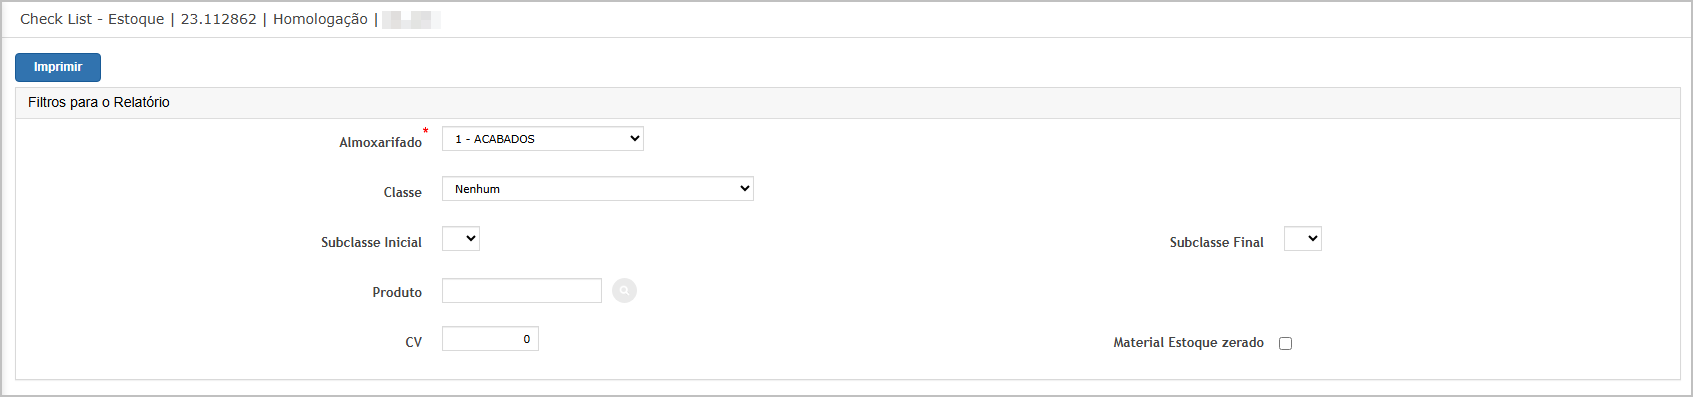Click the Material Estoque zerado label text
The image size is (1693, 397).
[x=1189, y=343]
